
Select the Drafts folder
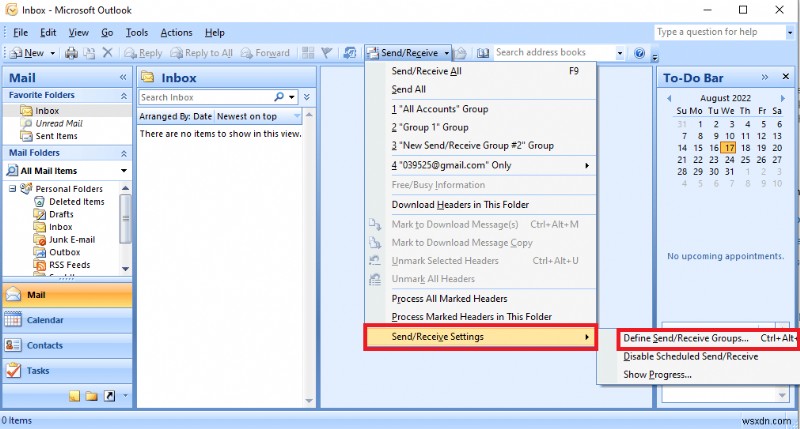61,214
